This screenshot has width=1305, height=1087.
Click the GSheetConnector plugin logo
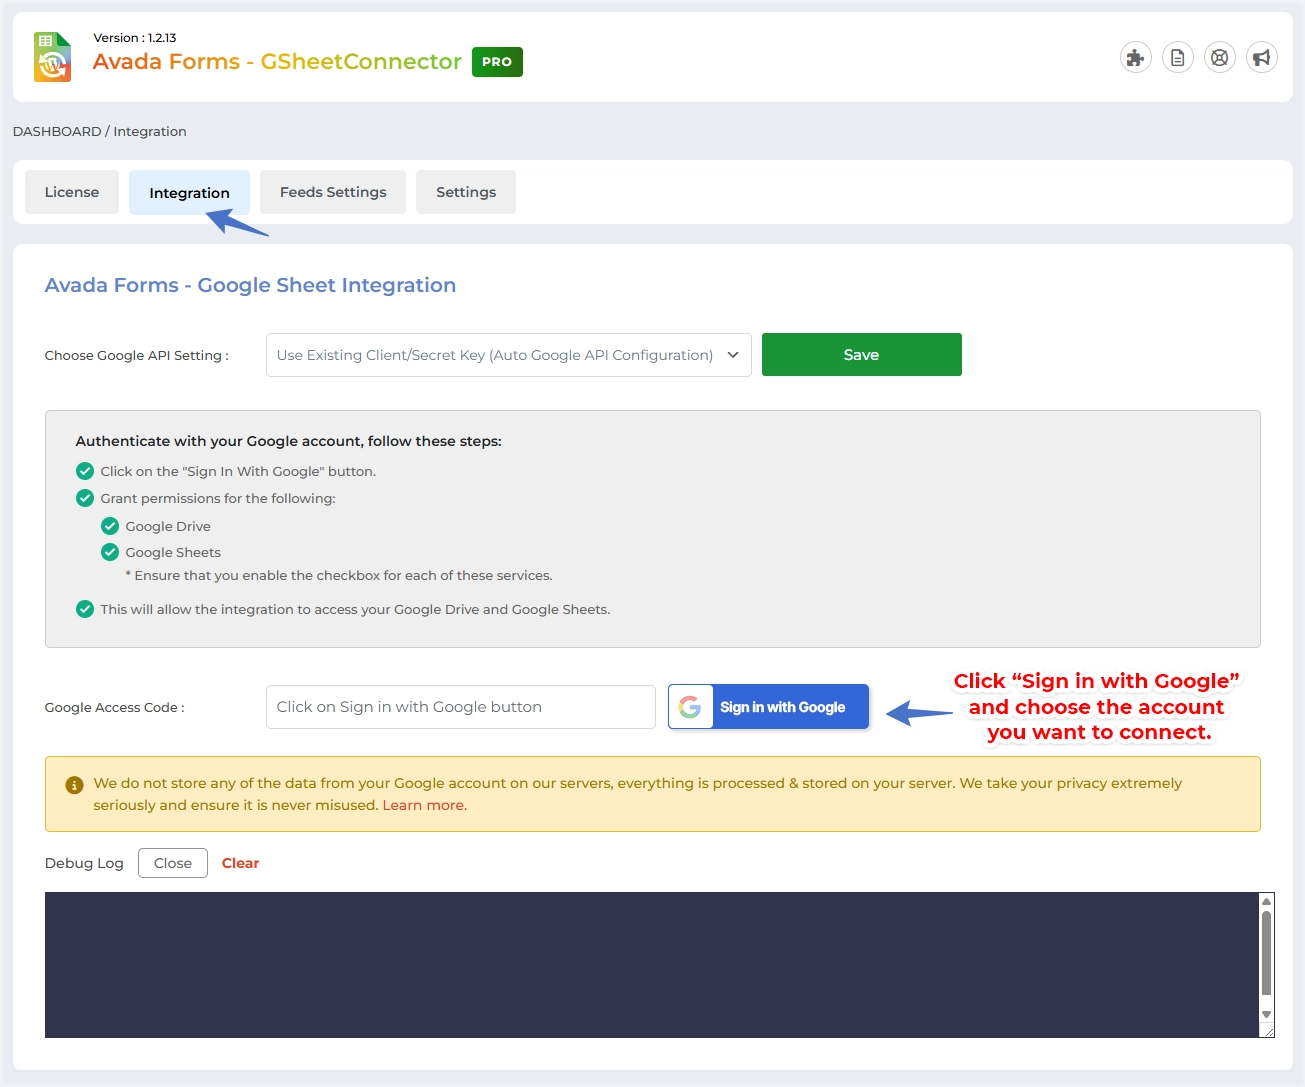point(53,57)
